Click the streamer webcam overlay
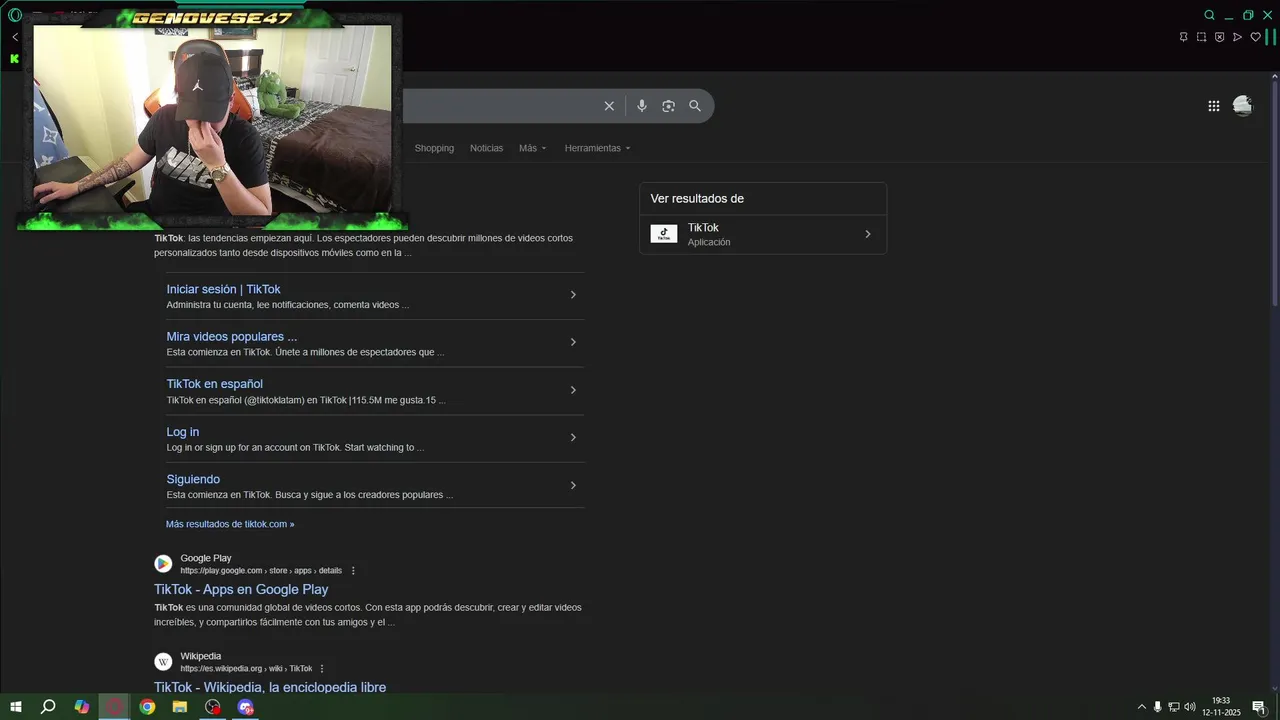This screenshot has width=1280, height=720. coord(212,120)
